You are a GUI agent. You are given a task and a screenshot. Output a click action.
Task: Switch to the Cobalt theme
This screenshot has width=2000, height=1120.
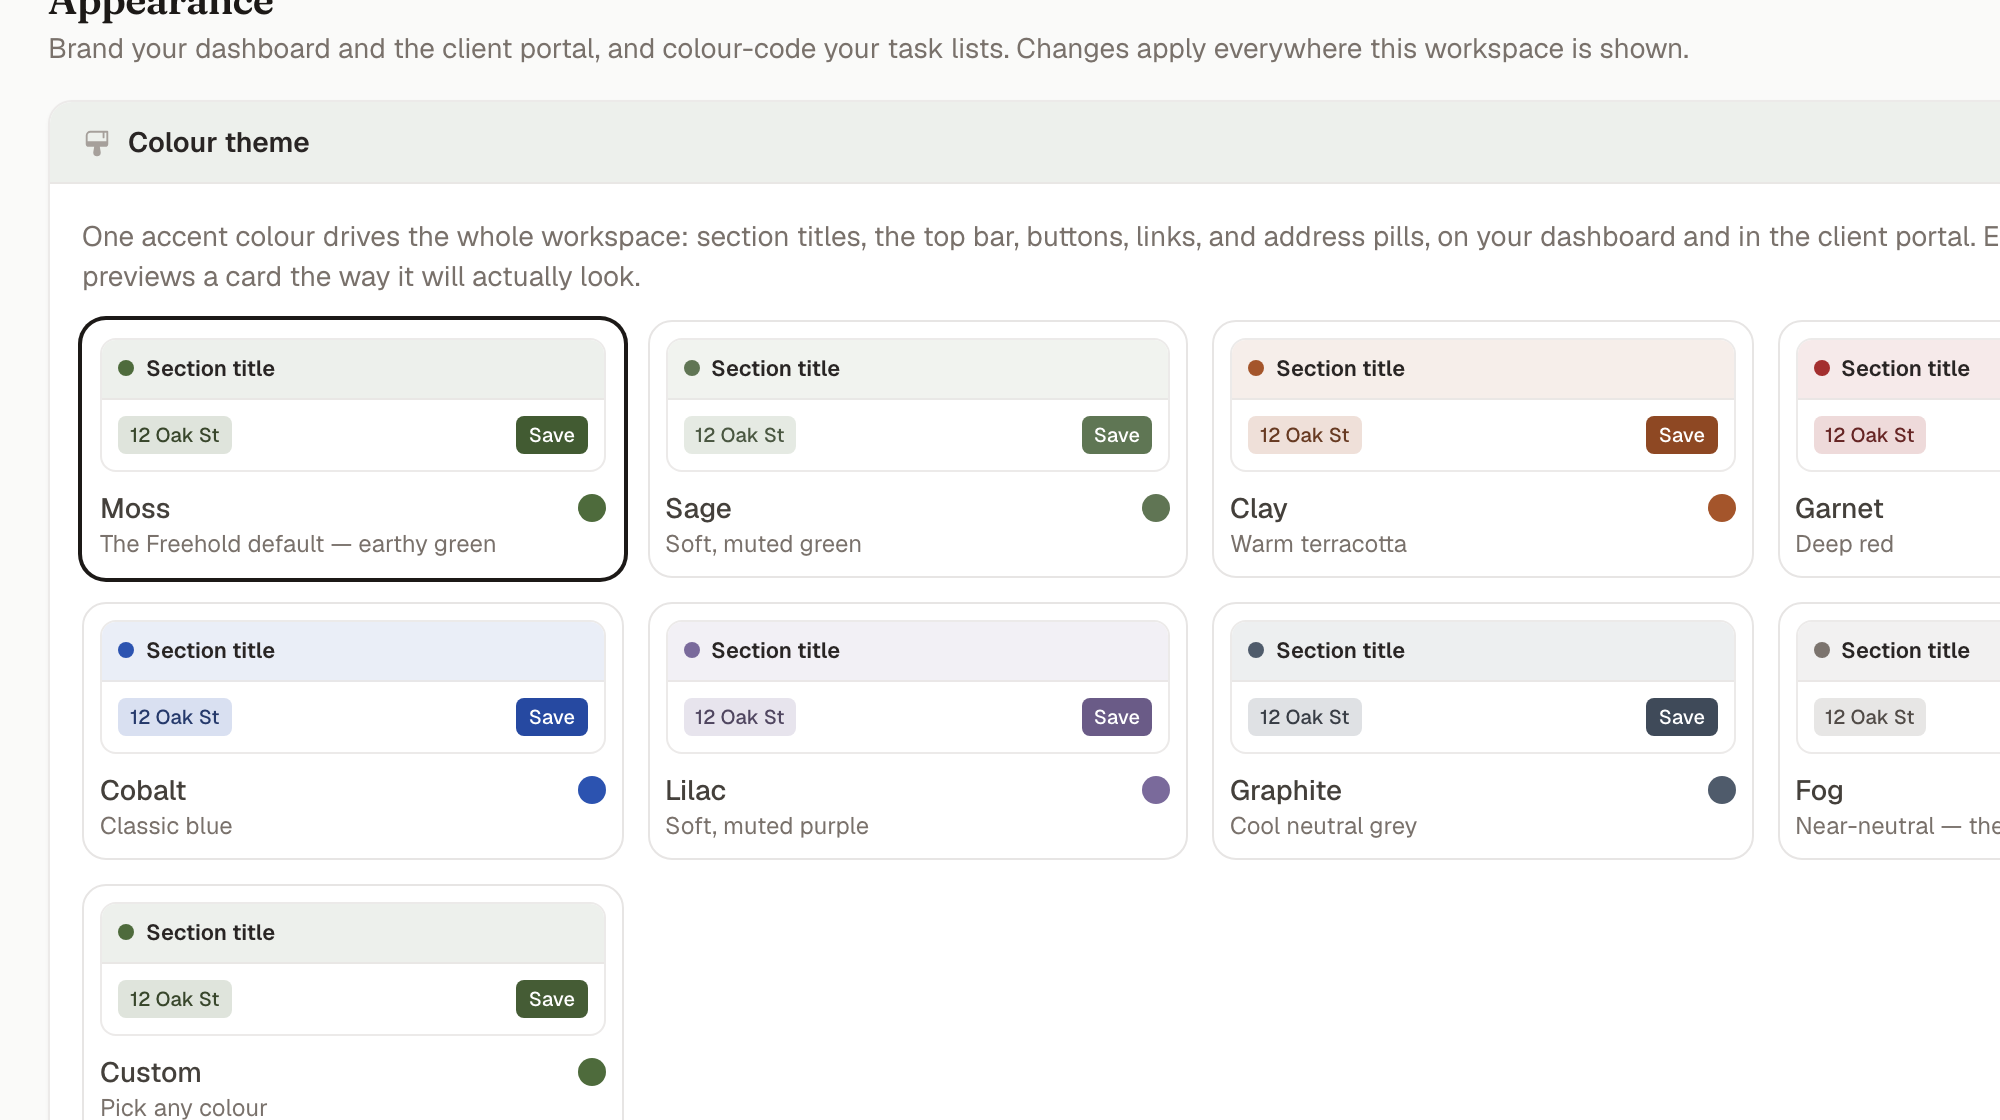(x=353, y=731)
